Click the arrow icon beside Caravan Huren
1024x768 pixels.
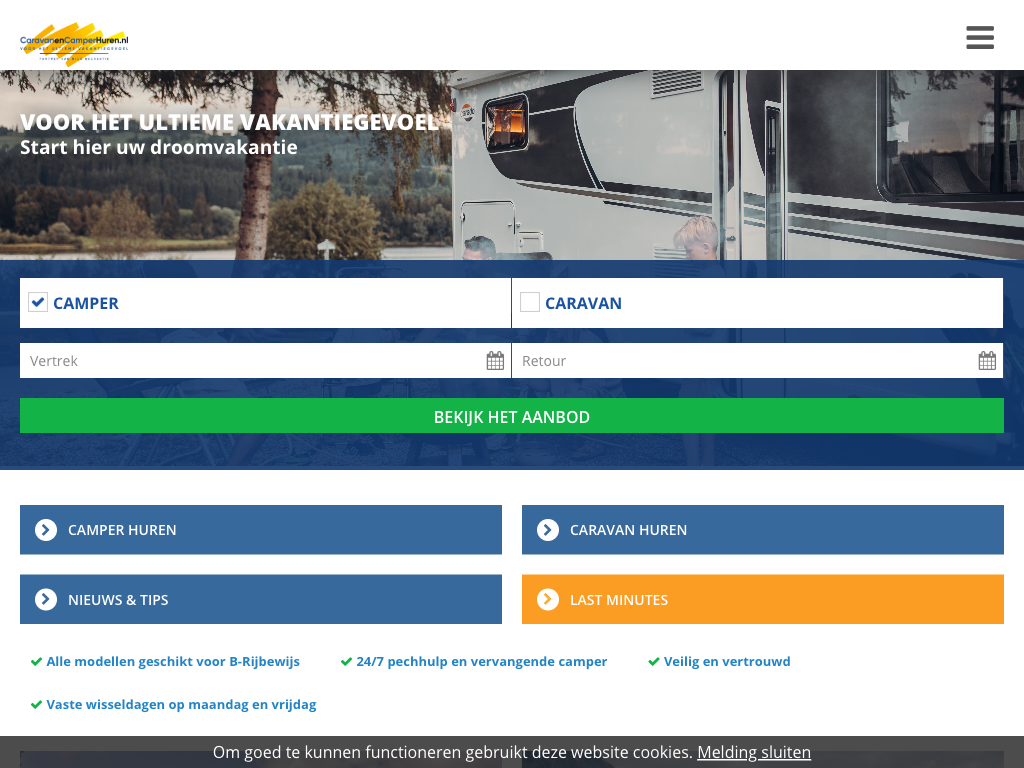click(x=548, y=530)
